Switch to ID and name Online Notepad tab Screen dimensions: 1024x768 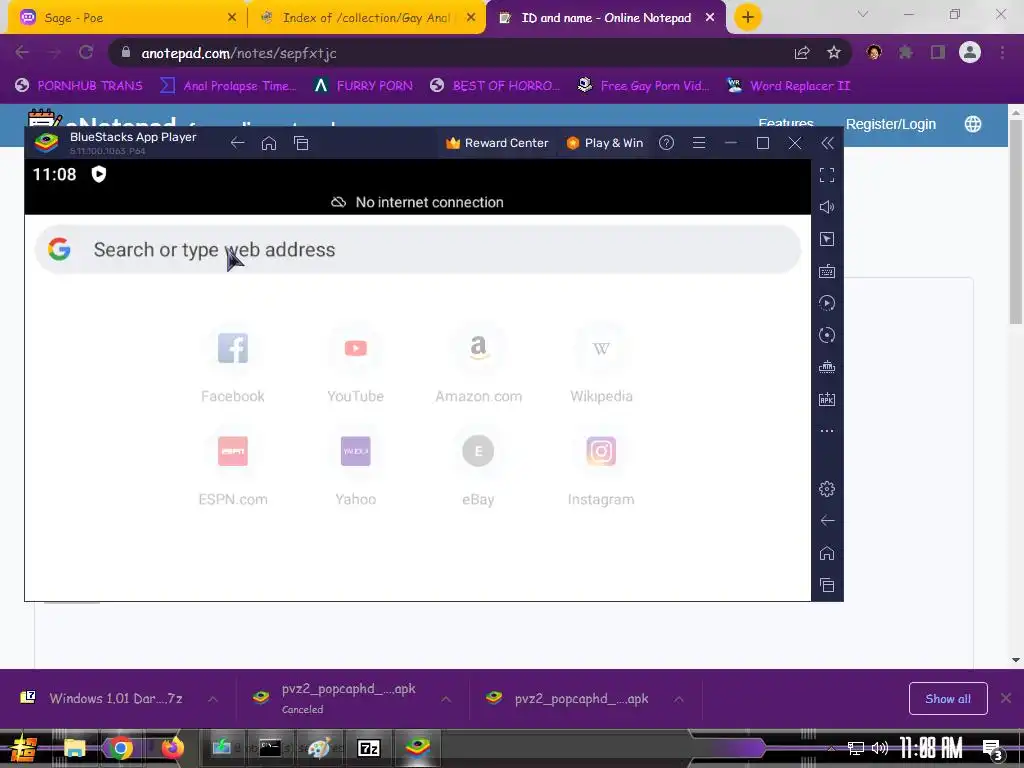[x=606, y=18]
